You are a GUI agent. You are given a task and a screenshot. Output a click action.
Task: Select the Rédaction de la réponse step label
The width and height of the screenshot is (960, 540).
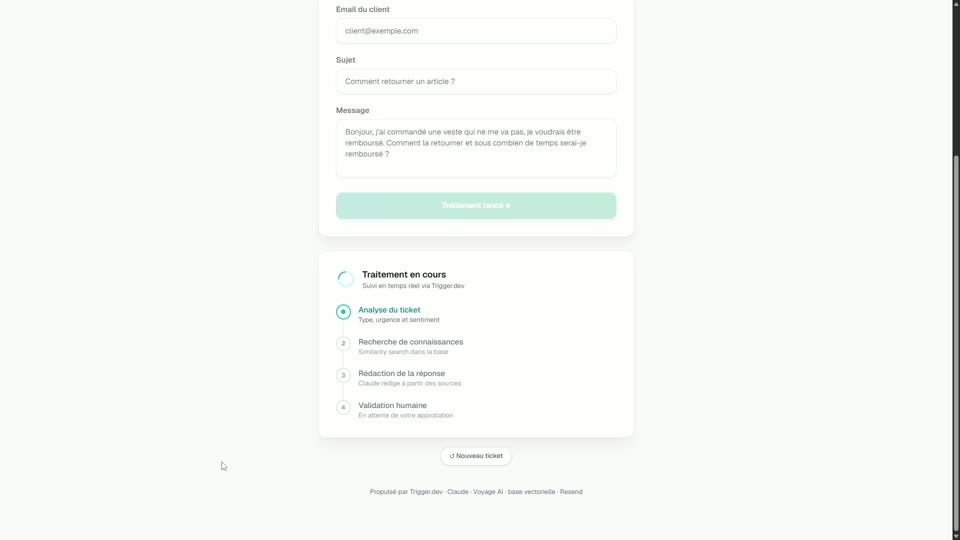(402, 373)
